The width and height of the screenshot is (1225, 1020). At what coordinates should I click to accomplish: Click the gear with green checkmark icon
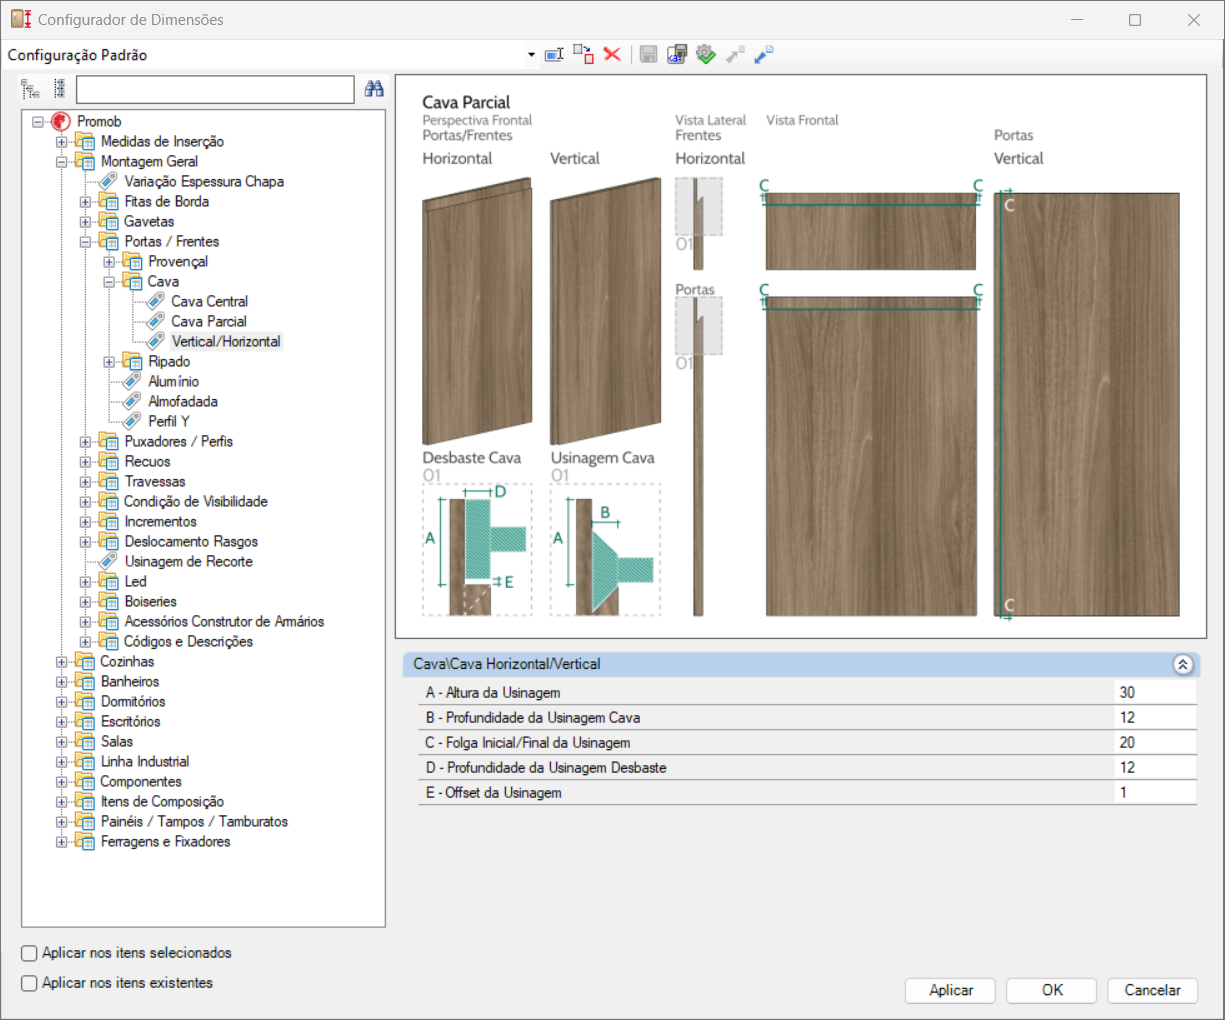click(706, 55)
